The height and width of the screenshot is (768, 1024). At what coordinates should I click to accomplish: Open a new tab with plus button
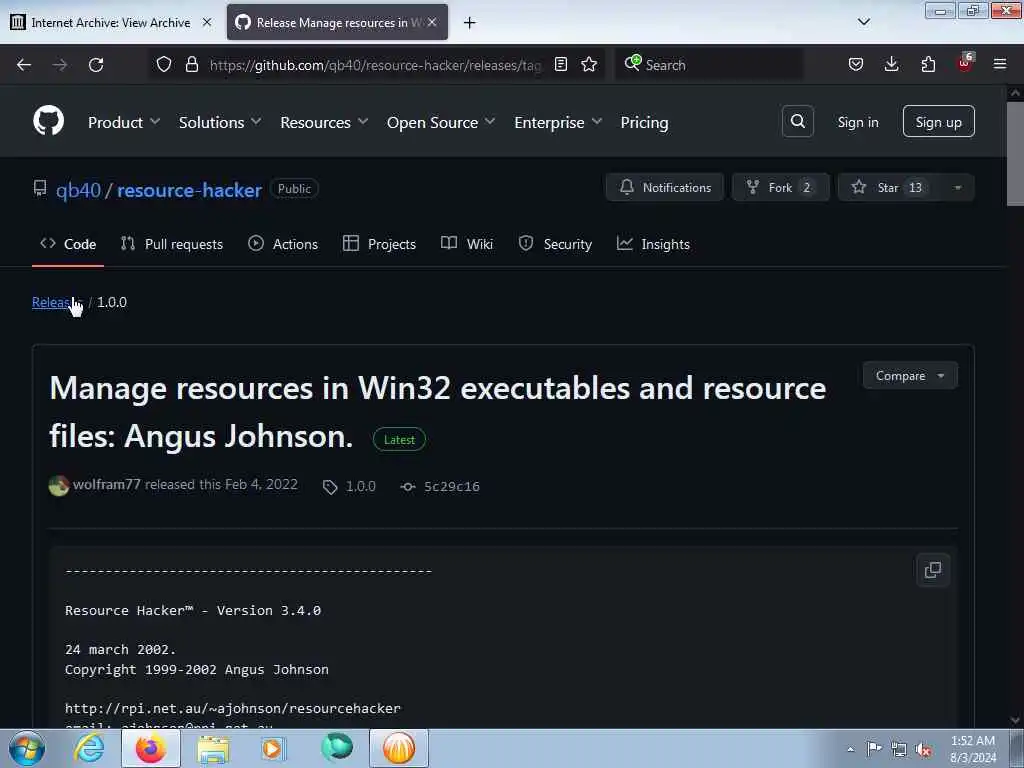[x=470, y=23]
